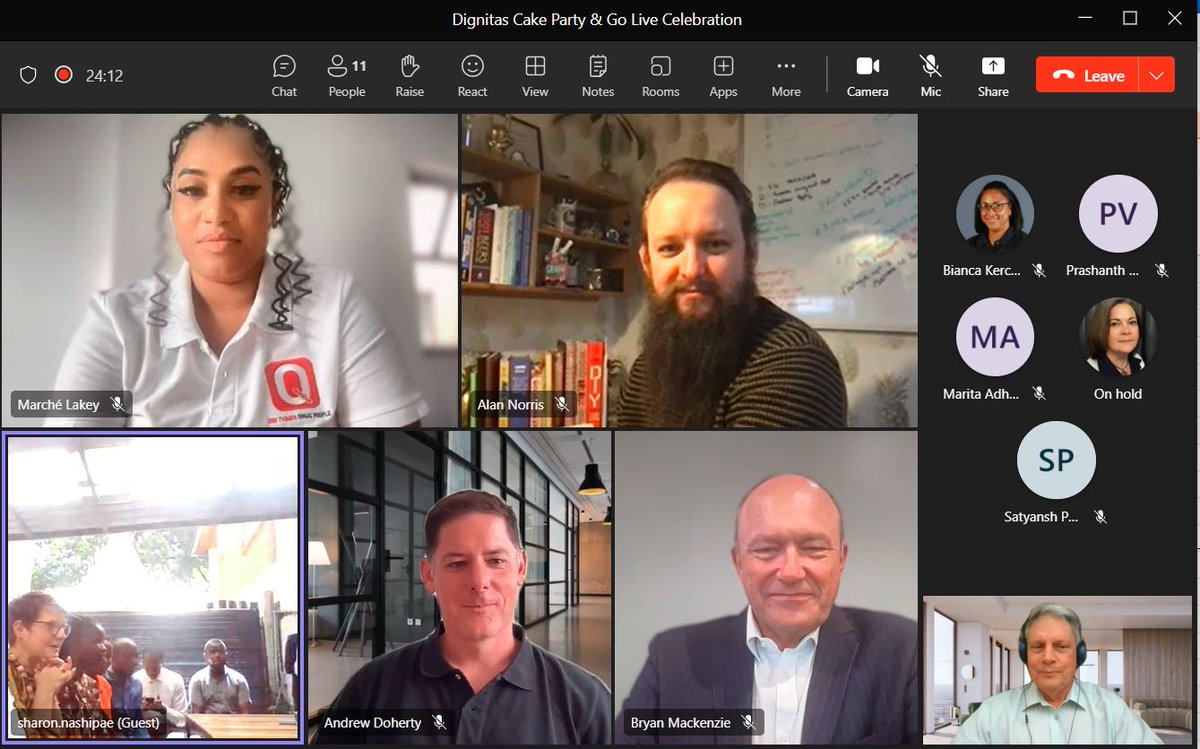Viewport: 1200px width, 749px height.
Task: Click the Bryan Mackenzie name label
Action: (680, 722)
